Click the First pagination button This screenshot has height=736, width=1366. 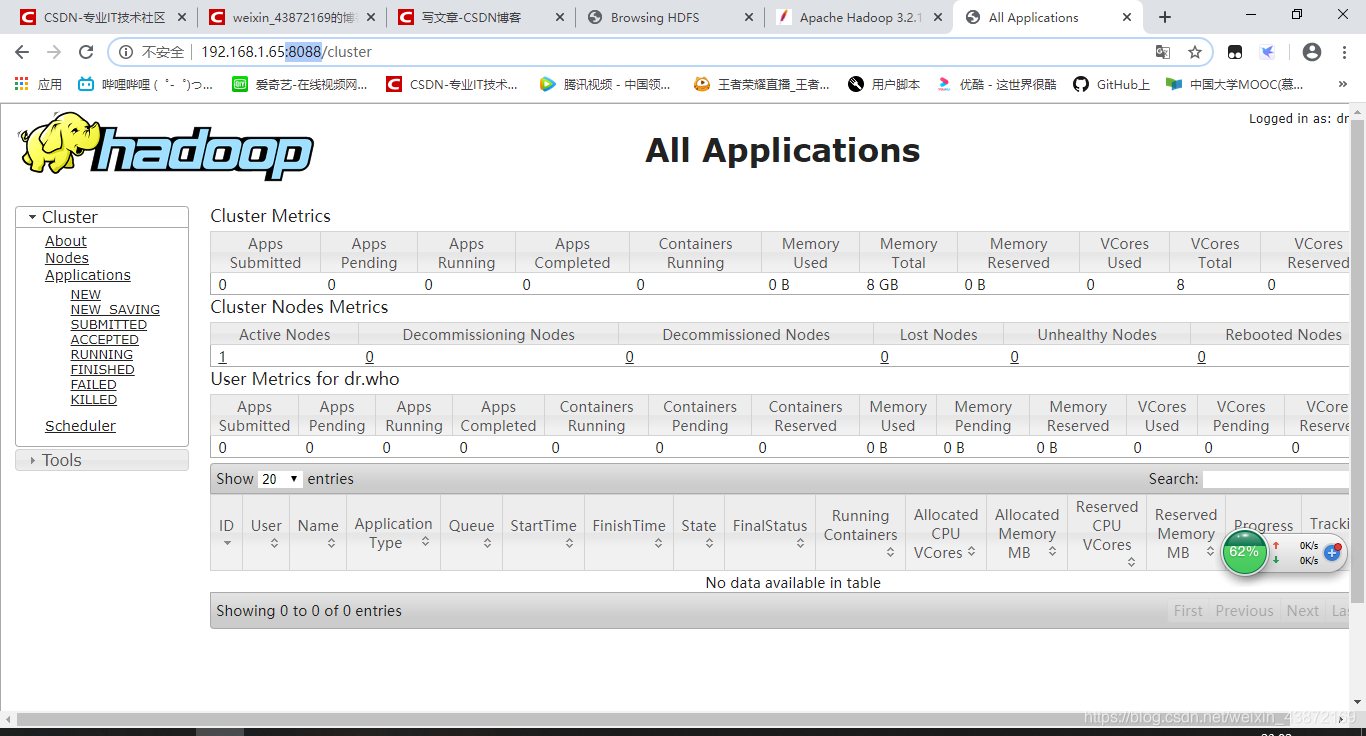click(x=1188, y=611)
